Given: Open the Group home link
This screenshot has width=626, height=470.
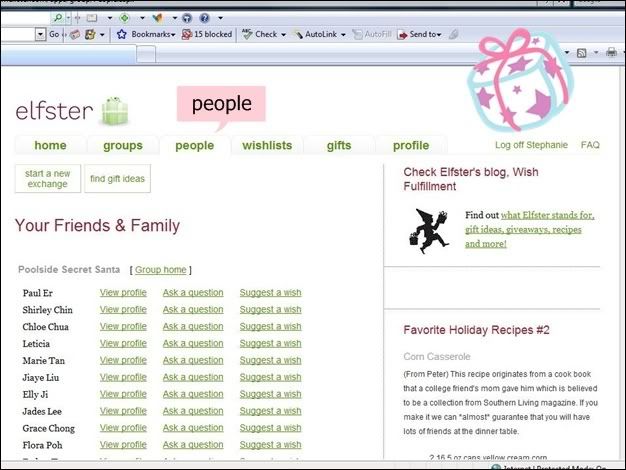Looking at the screenshot, I should tap(160, 270).
